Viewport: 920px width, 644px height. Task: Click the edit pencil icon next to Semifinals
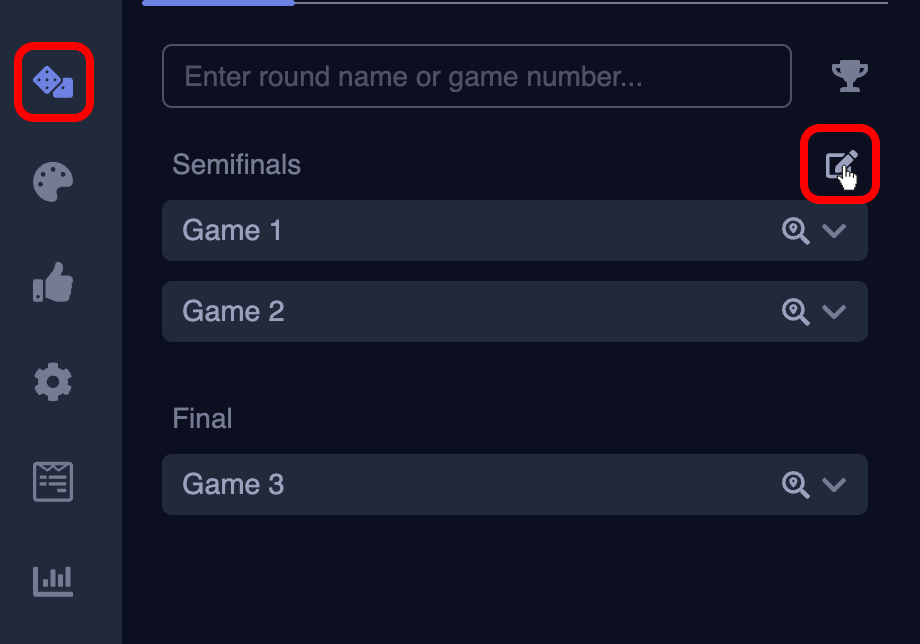(x=840, y=163)
